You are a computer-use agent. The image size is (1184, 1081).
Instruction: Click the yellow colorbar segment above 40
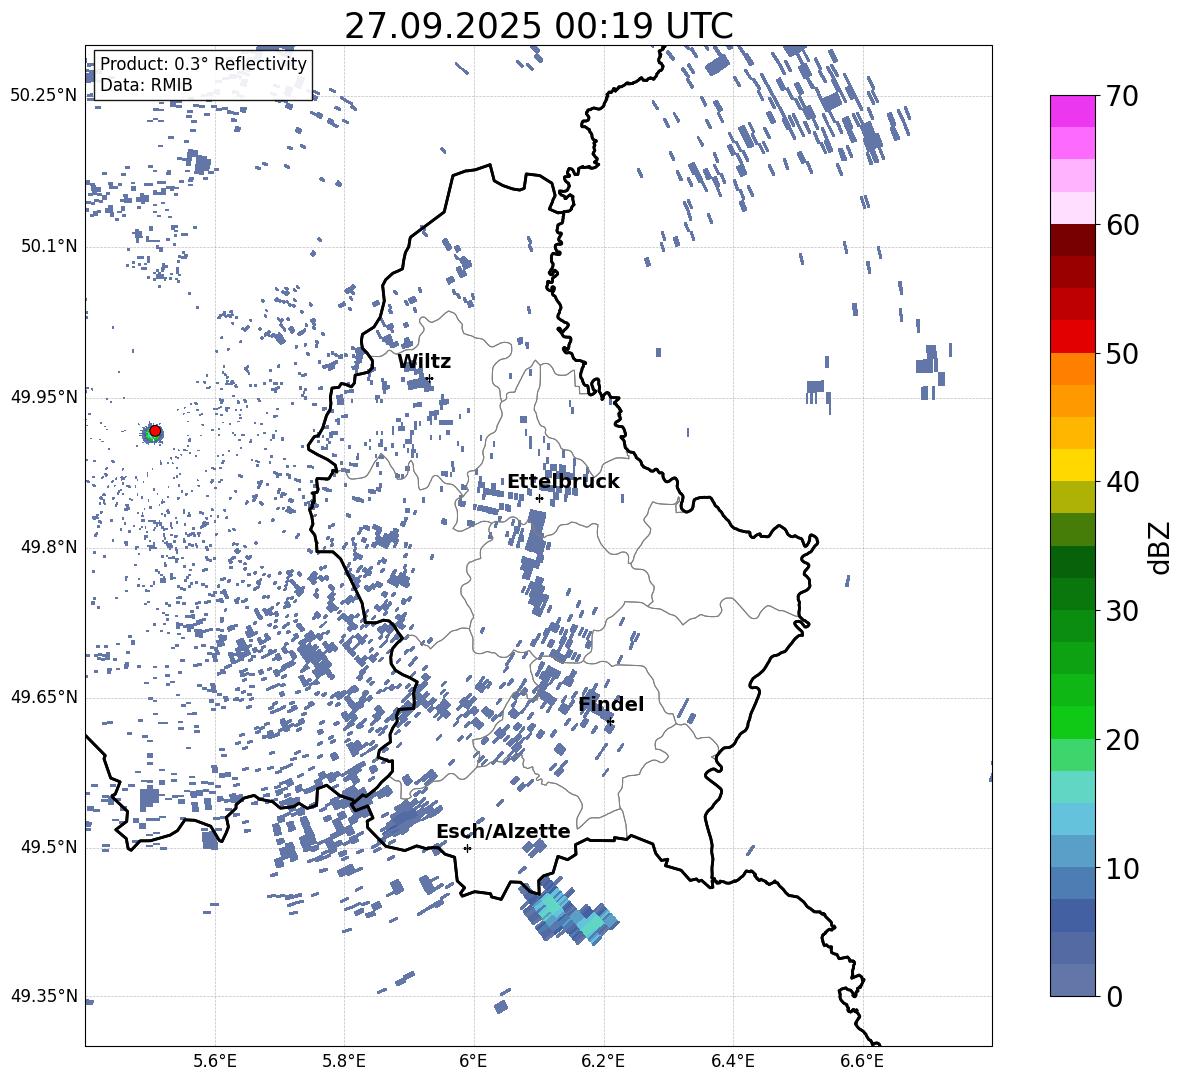pyautogui.click(x=1072, y=465)
